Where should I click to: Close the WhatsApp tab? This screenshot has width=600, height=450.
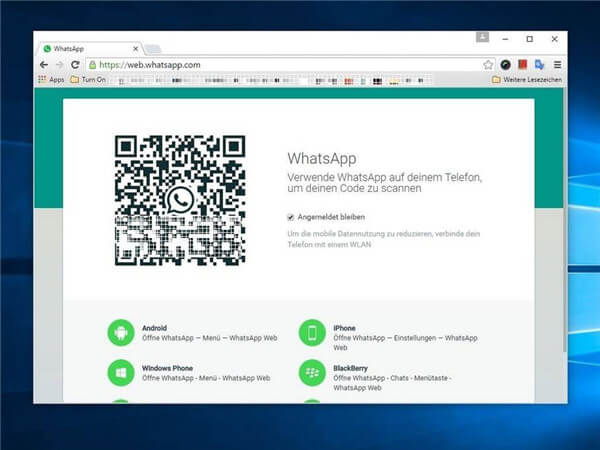coord(135,49)
